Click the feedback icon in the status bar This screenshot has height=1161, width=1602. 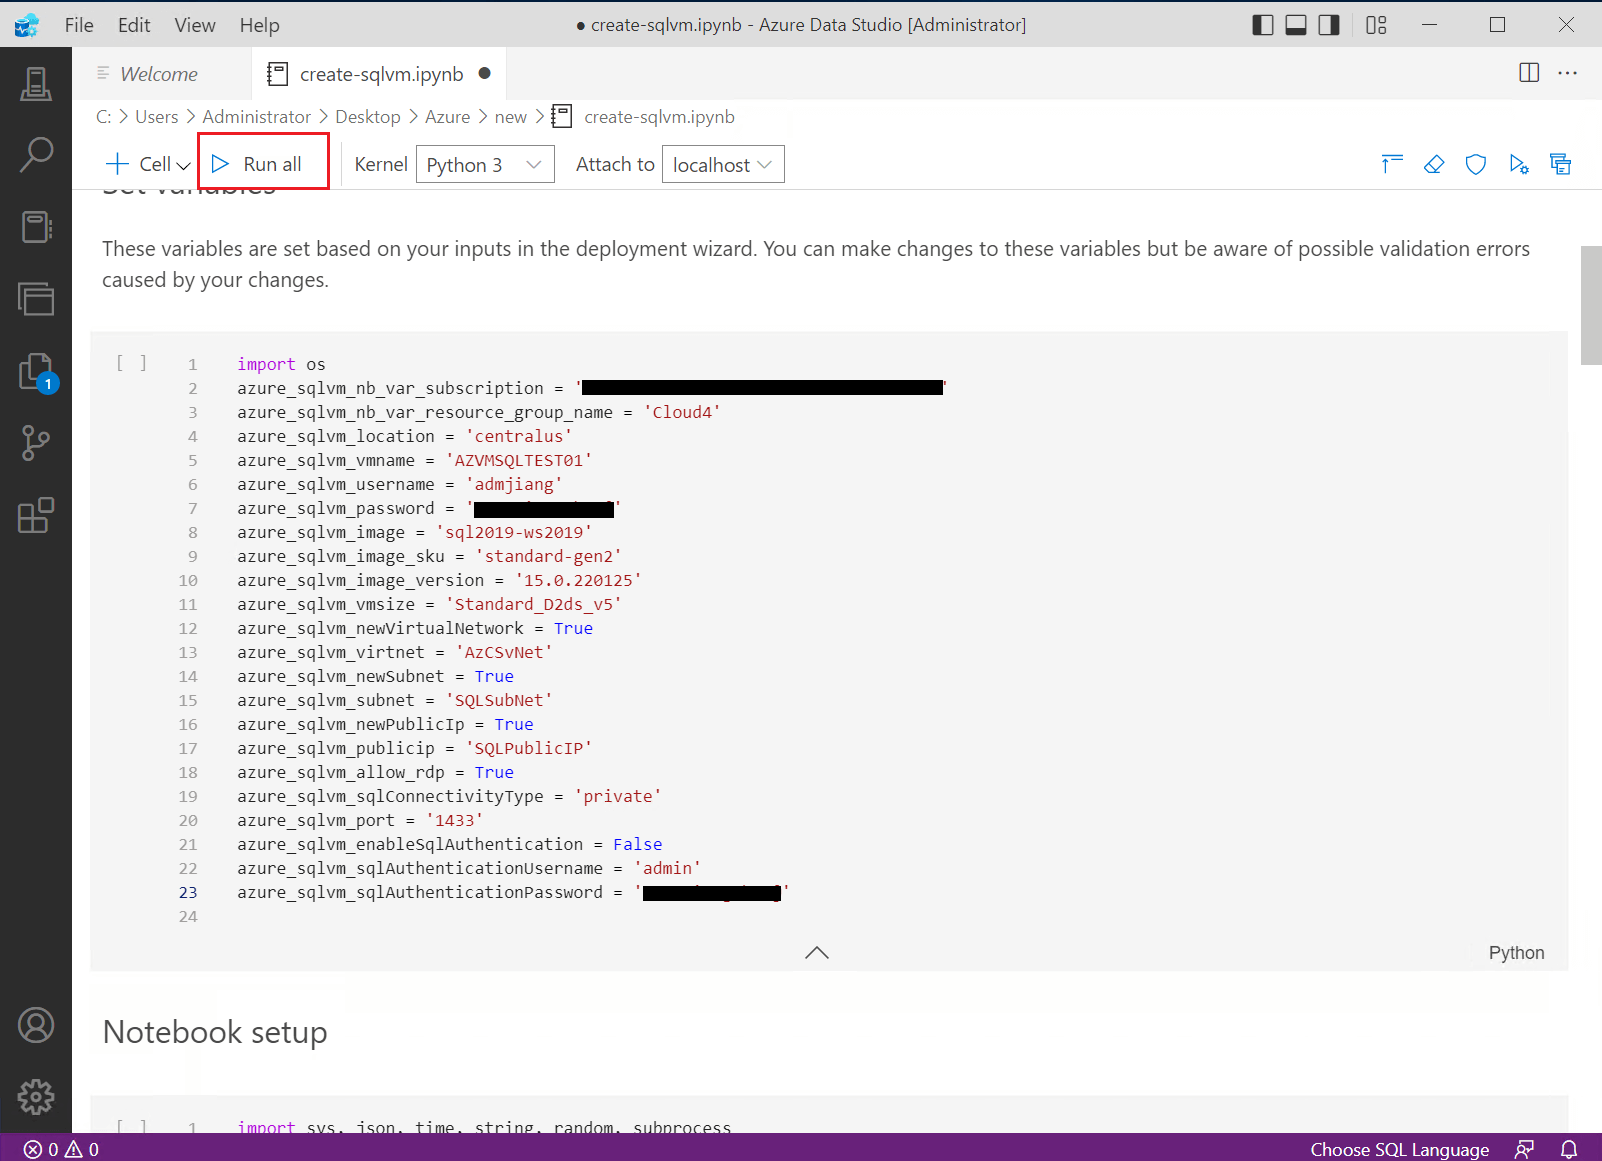click(1525, 1150)
